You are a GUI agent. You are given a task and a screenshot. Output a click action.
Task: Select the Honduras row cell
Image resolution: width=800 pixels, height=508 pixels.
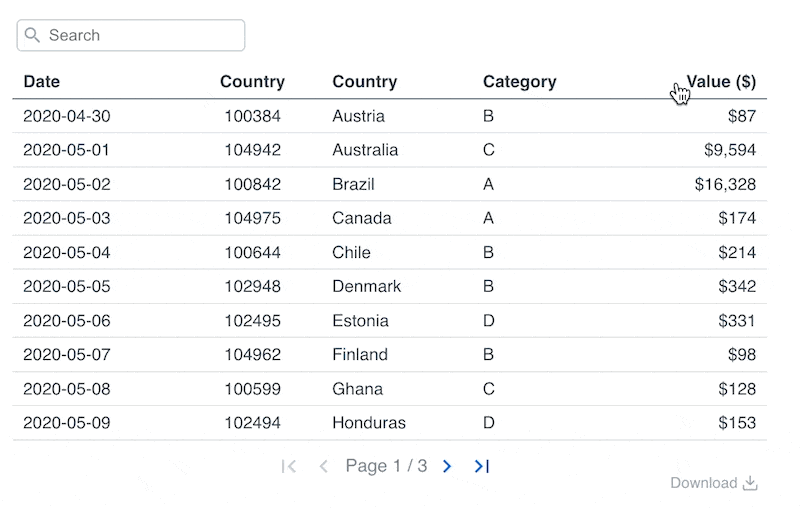pos(369,423)
